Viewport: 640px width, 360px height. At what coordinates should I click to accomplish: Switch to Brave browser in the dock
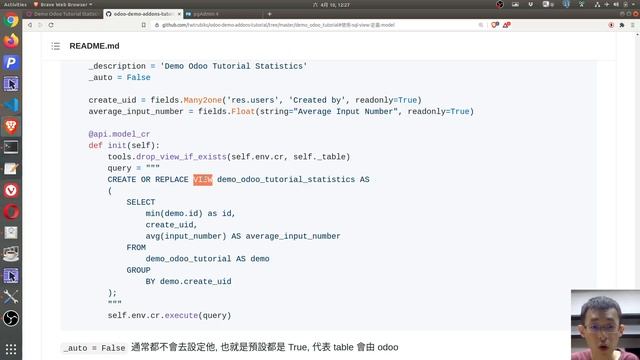(x=11, y=127)
